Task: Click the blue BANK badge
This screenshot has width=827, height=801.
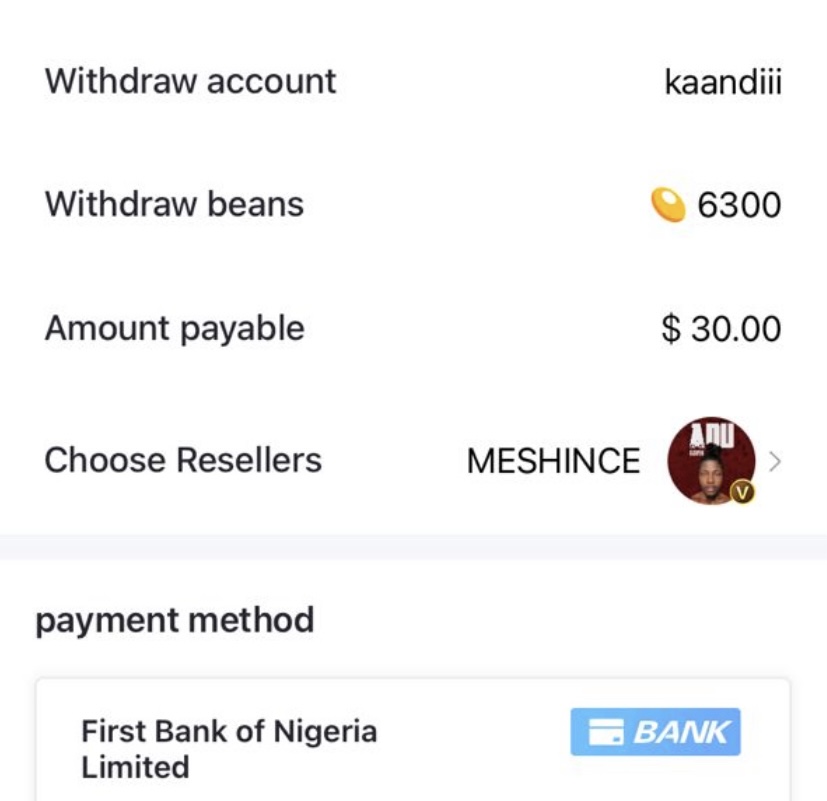Action: pos(656,732)
